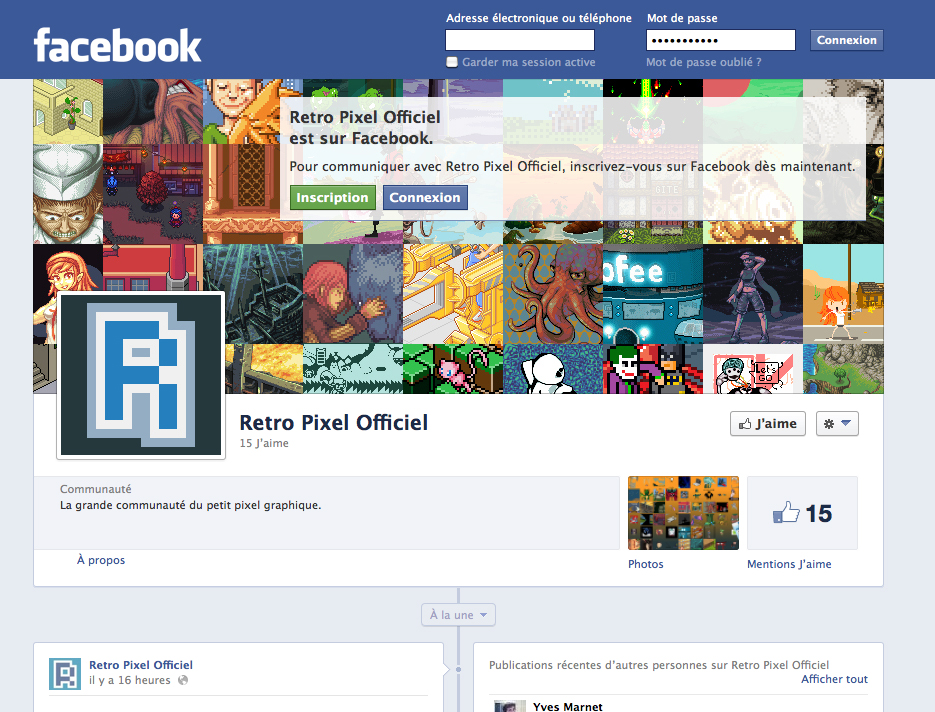Click the Facebook logo
Screen dimensions: 935x712
(117, 45)
